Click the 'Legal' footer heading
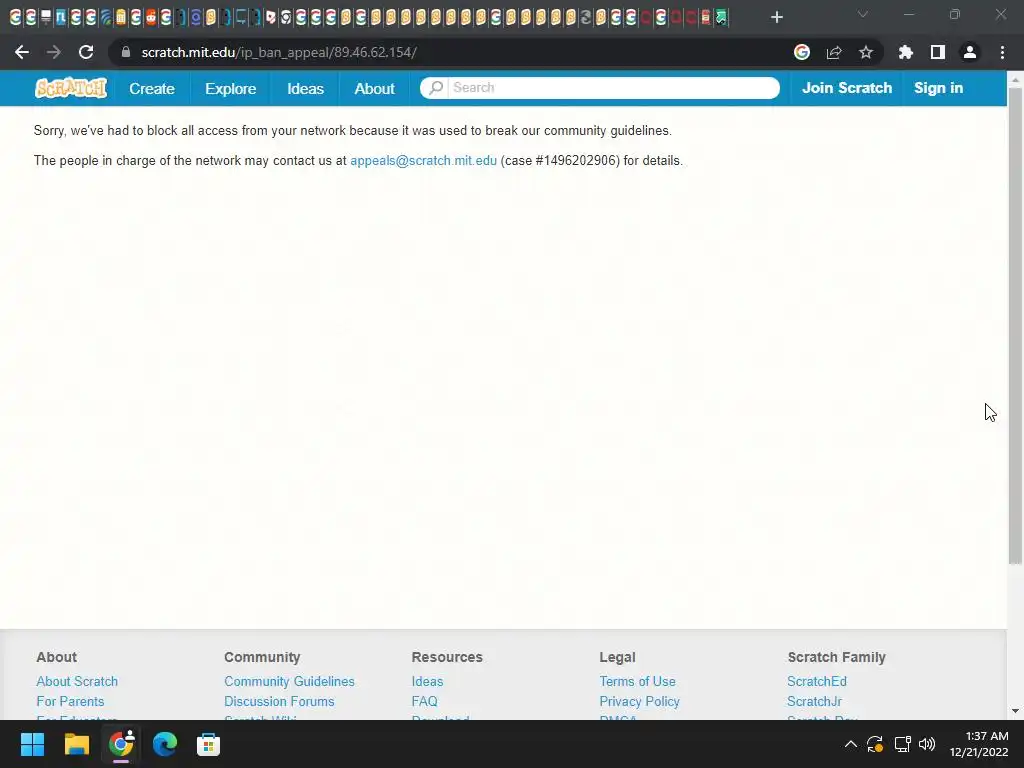 [x=617, y=657]
